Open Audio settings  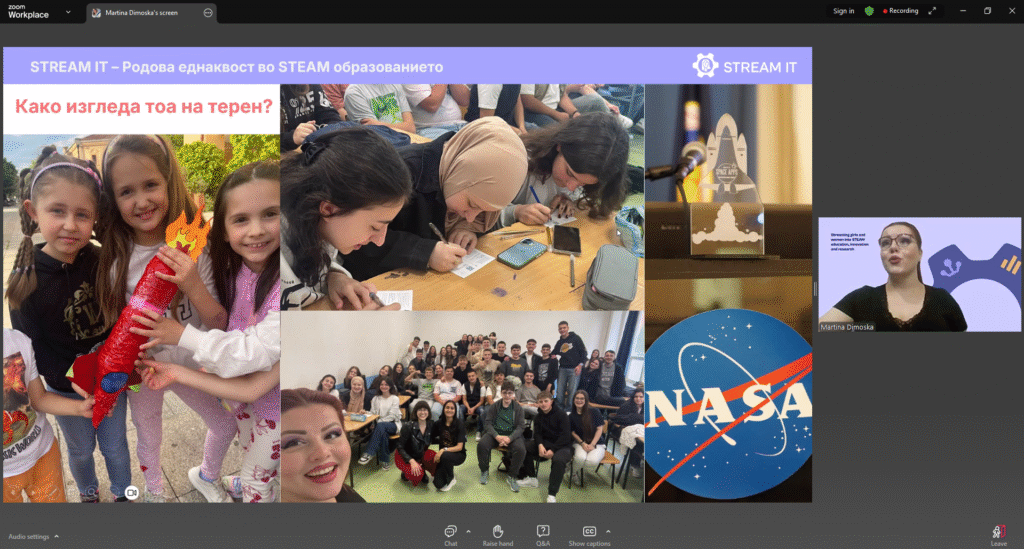pos(29,537)
